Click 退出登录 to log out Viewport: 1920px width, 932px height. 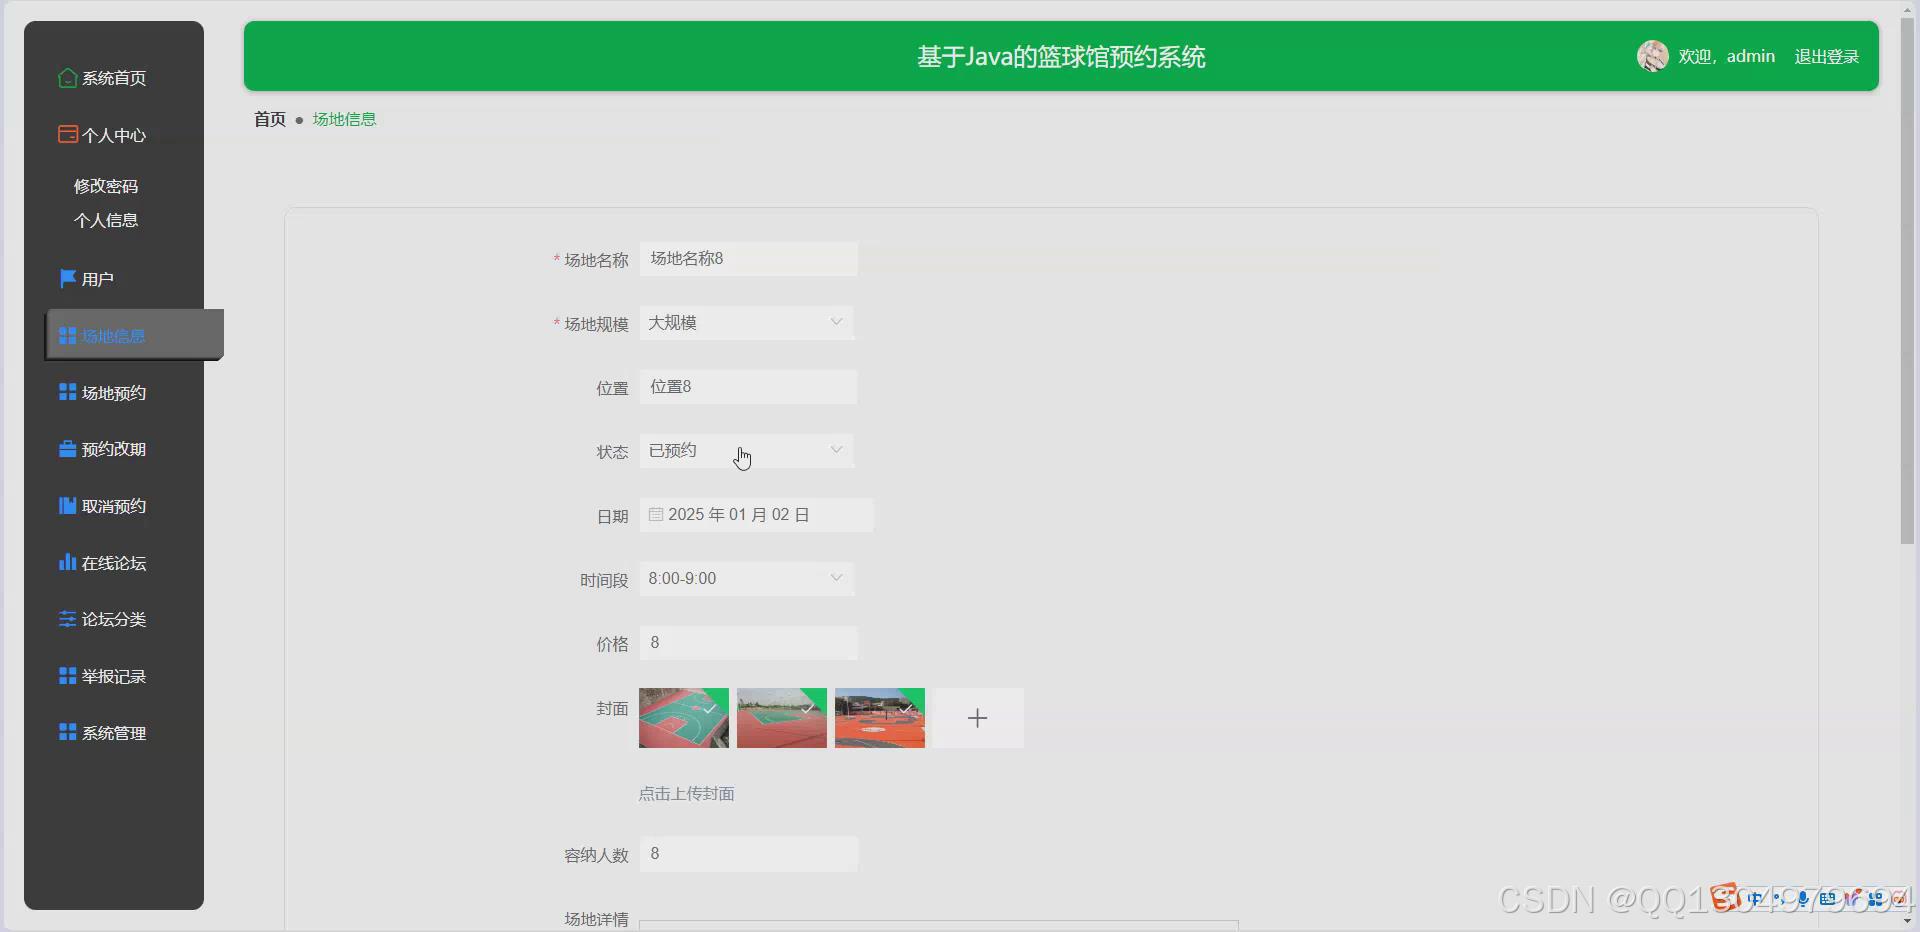pyautogui.click(x=1826, y=56)
